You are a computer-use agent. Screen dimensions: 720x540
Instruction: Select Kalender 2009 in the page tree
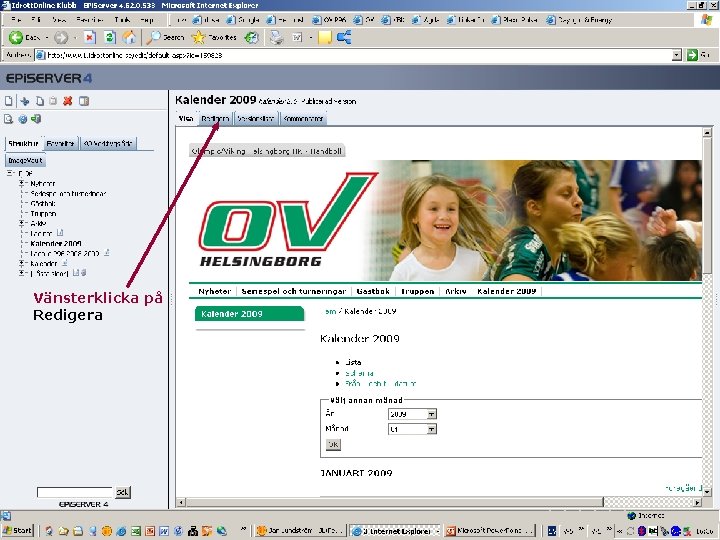click(56, 243)
